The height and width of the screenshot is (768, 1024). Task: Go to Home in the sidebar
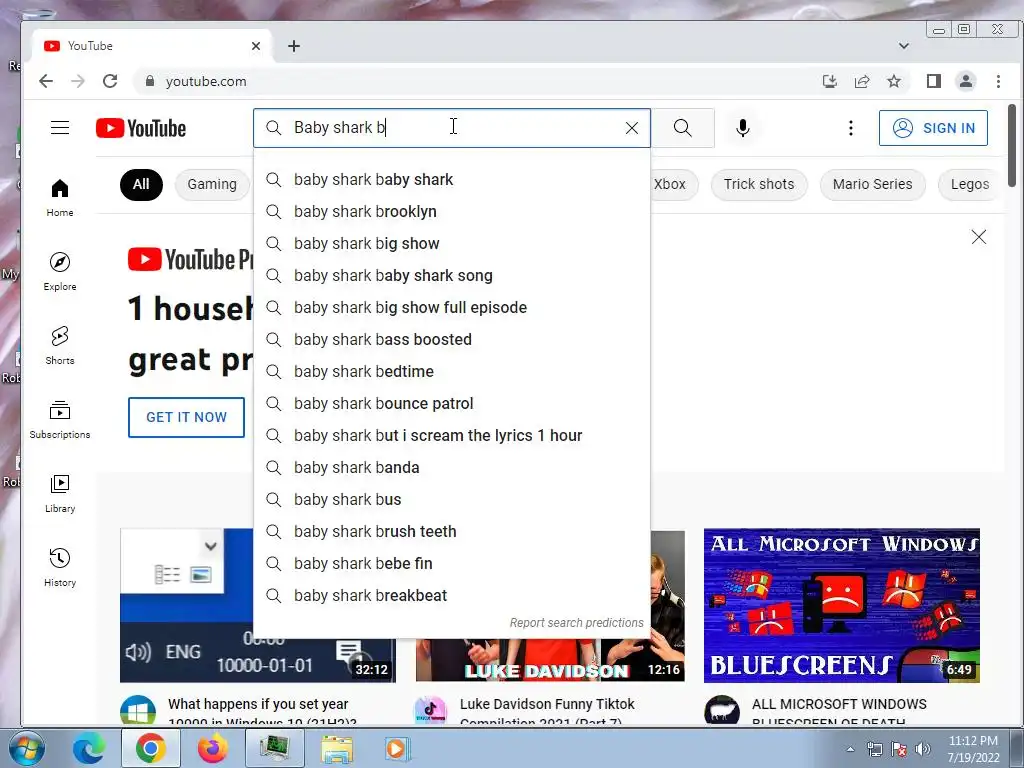click(60, 199)
